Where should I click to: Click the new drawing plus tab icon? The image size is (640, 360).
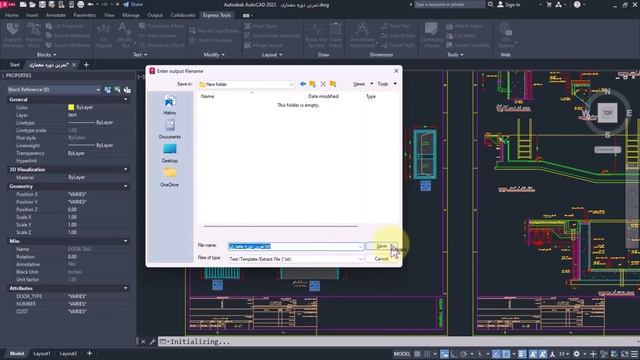86,65
